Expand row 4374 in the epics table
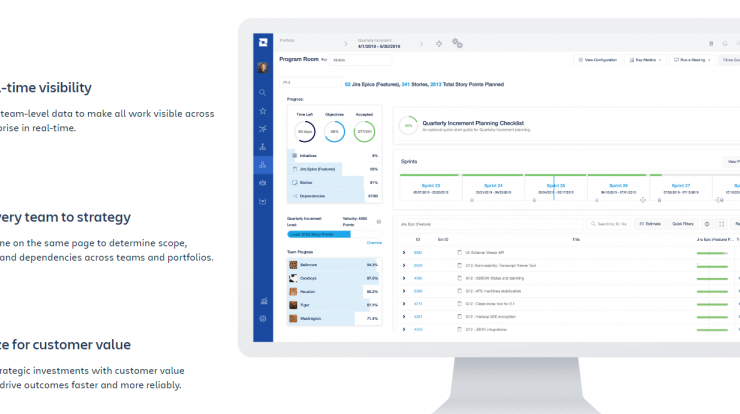Viewport: 740px width, 414px height. click(404, 304)
